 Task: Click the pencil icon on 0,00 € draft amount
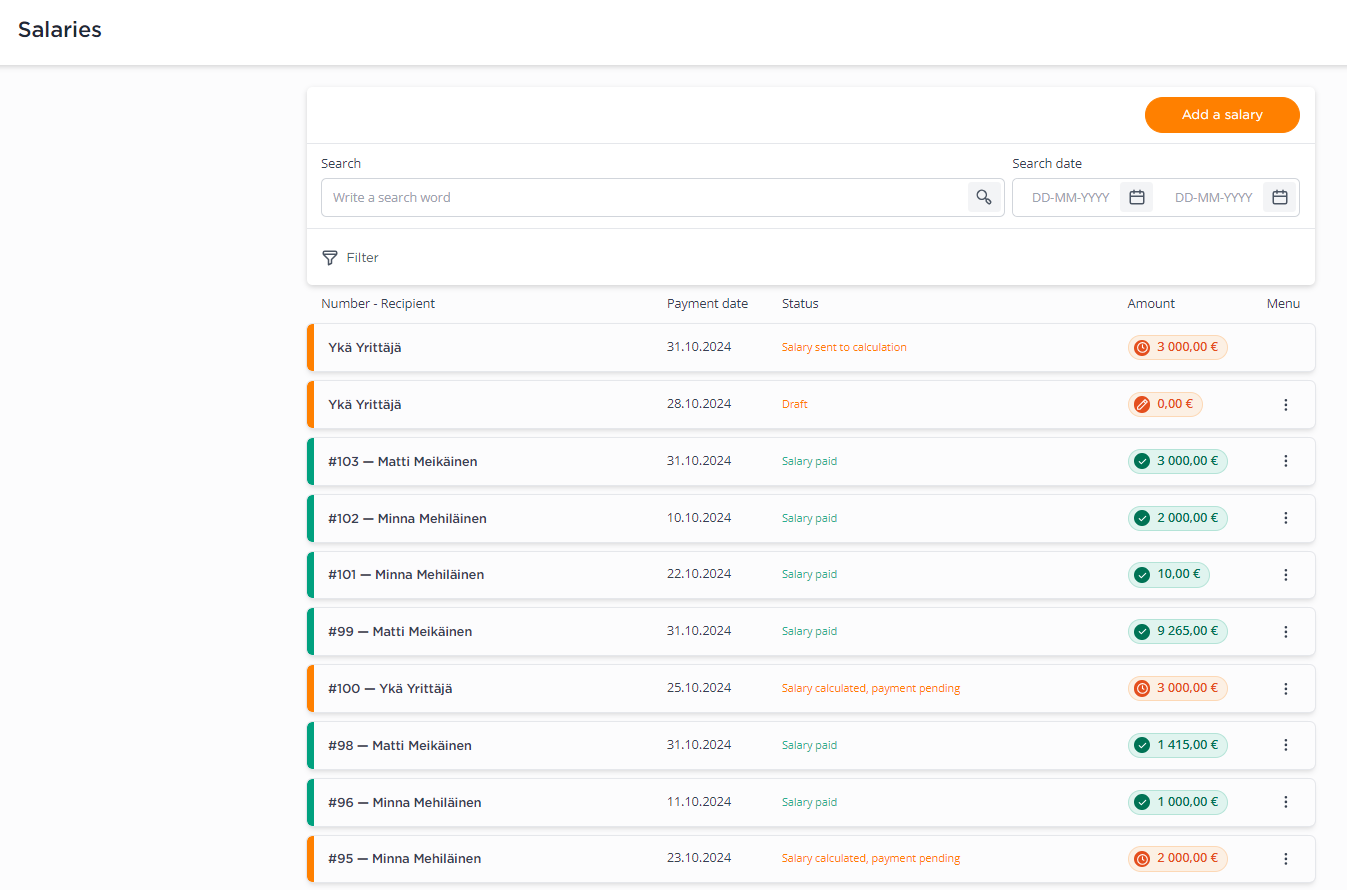click(x=1142, y=404)
